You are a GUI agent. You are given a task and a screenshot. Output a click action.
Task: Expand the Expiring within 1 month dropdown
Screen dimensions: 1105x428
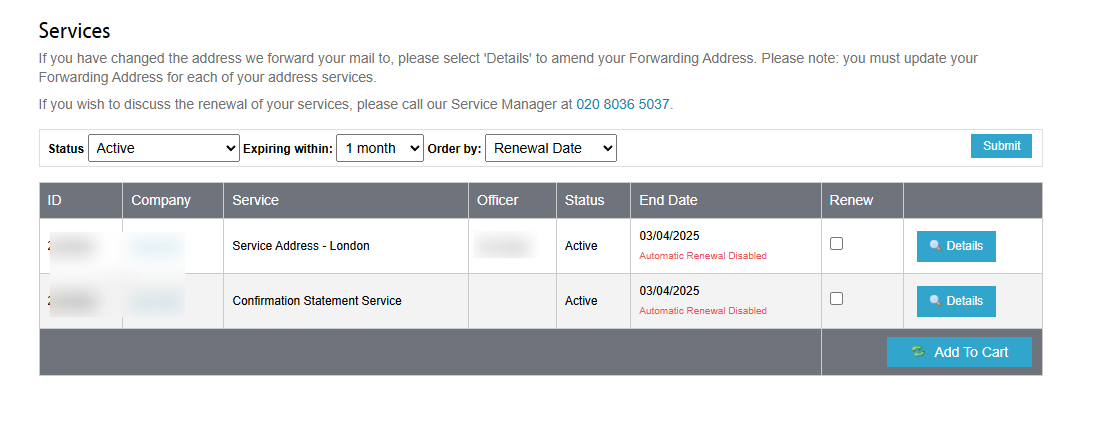[x=380, y=148]
